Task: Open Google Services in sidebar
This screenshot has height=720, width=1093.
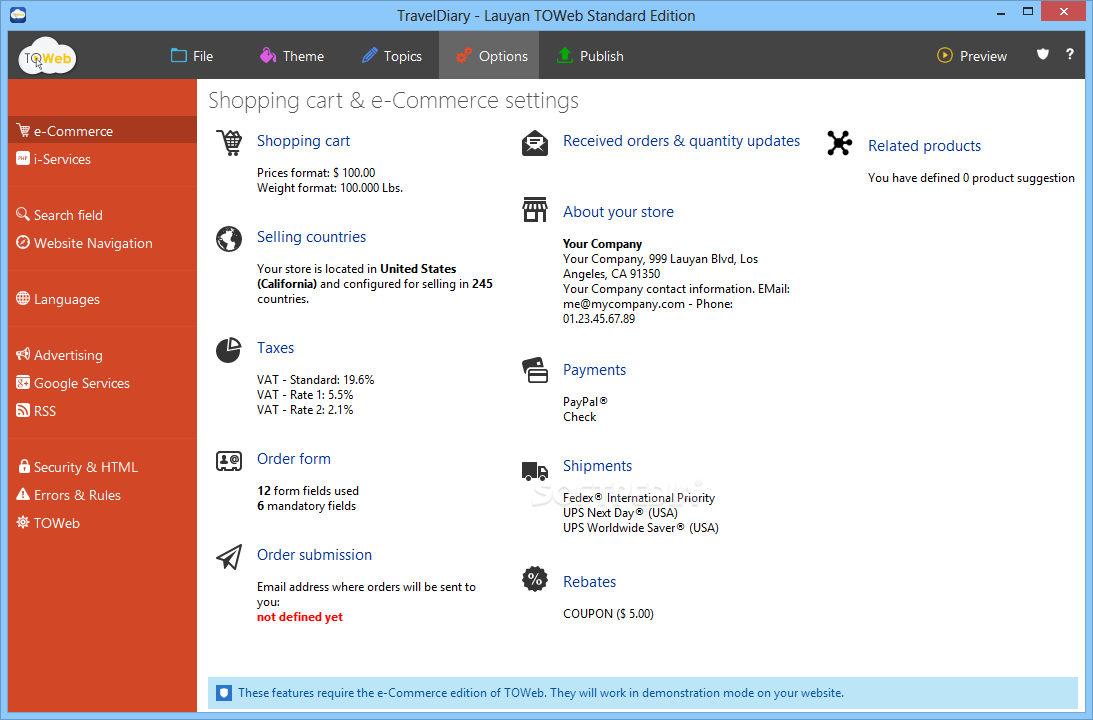Action: point(102,383)
